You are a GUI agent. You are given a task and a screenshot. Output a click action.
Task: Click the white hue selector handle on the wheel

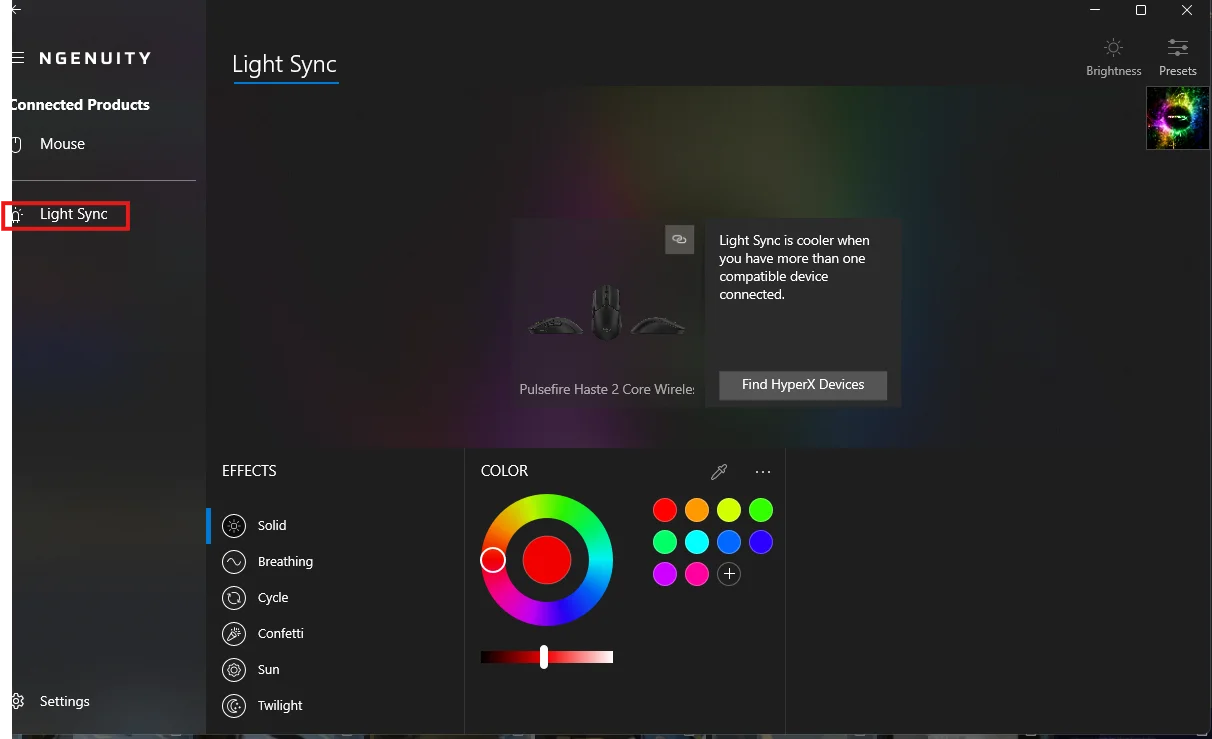(493, 560)
